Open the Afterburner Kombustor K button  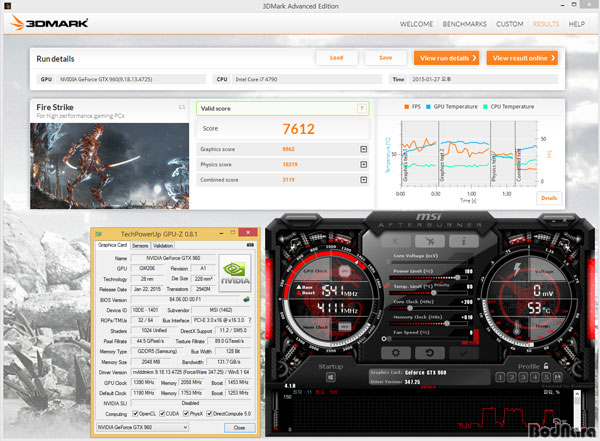tap(396, 241)
